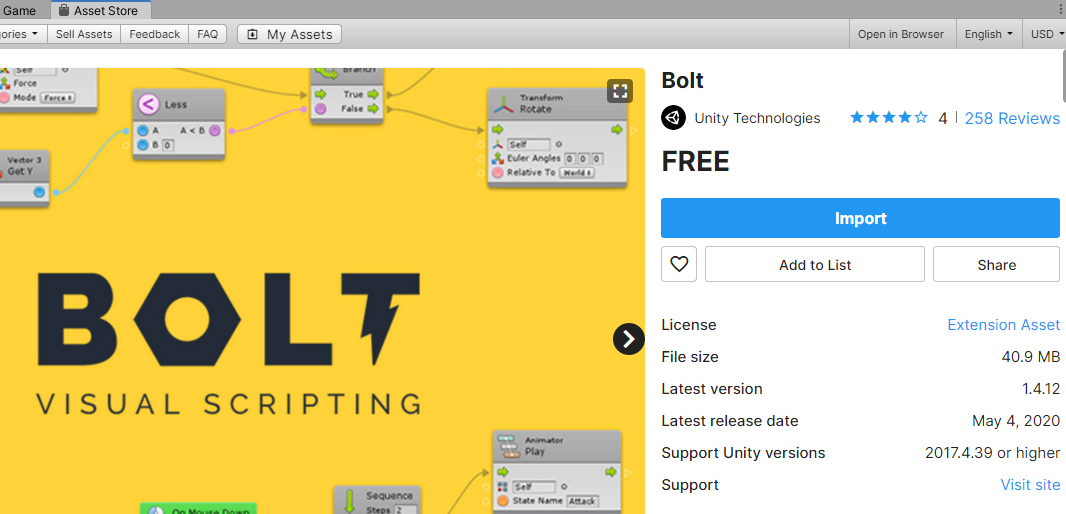Switch to the Game tab
Viewport: 1066px width, 514px height.
[x=19, y=11]
